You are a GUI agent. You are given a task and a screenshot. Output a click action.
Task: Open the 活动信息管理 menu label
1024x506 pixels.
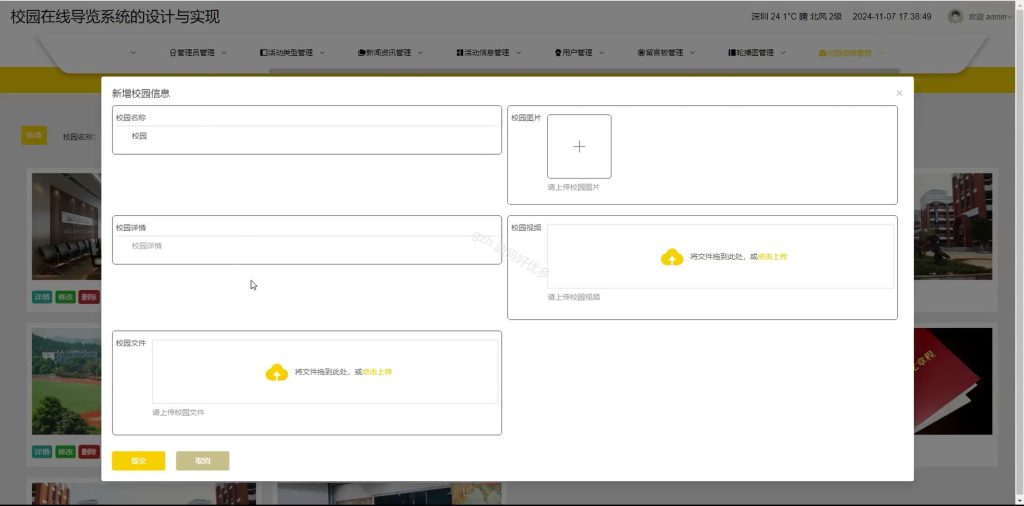pos(487,53)
